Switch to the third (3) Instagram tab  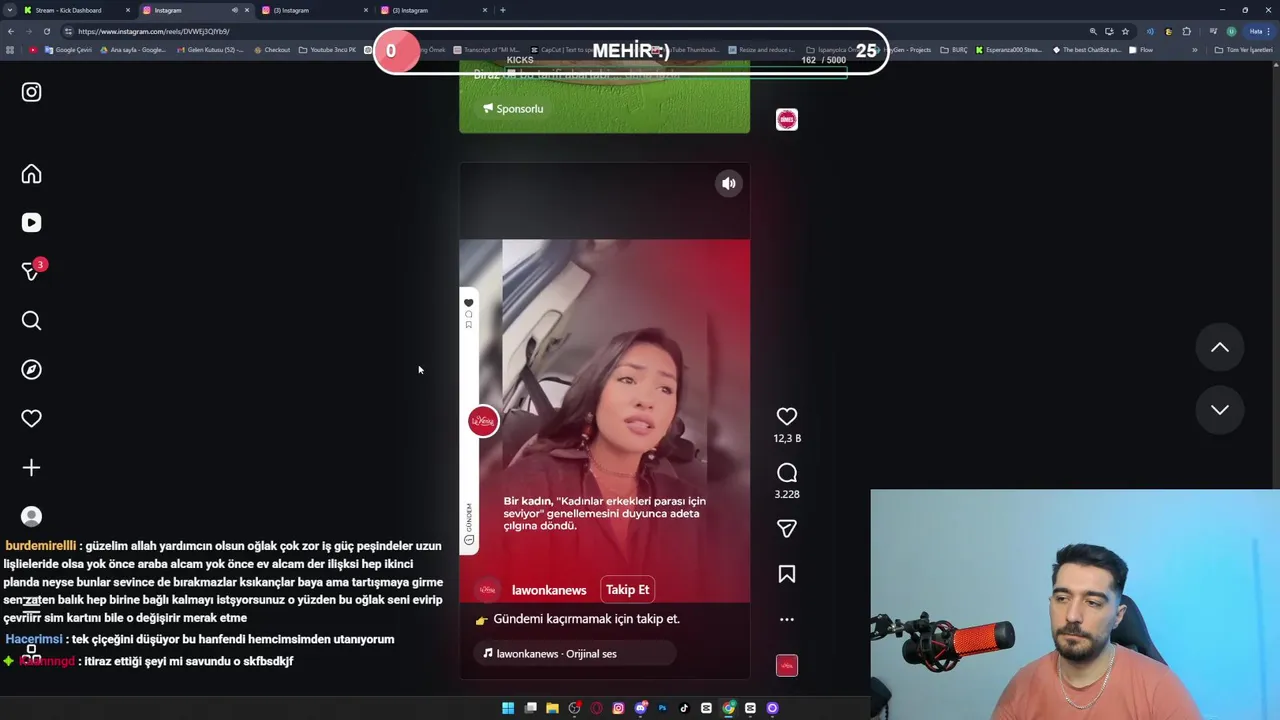tap(432, 10)
